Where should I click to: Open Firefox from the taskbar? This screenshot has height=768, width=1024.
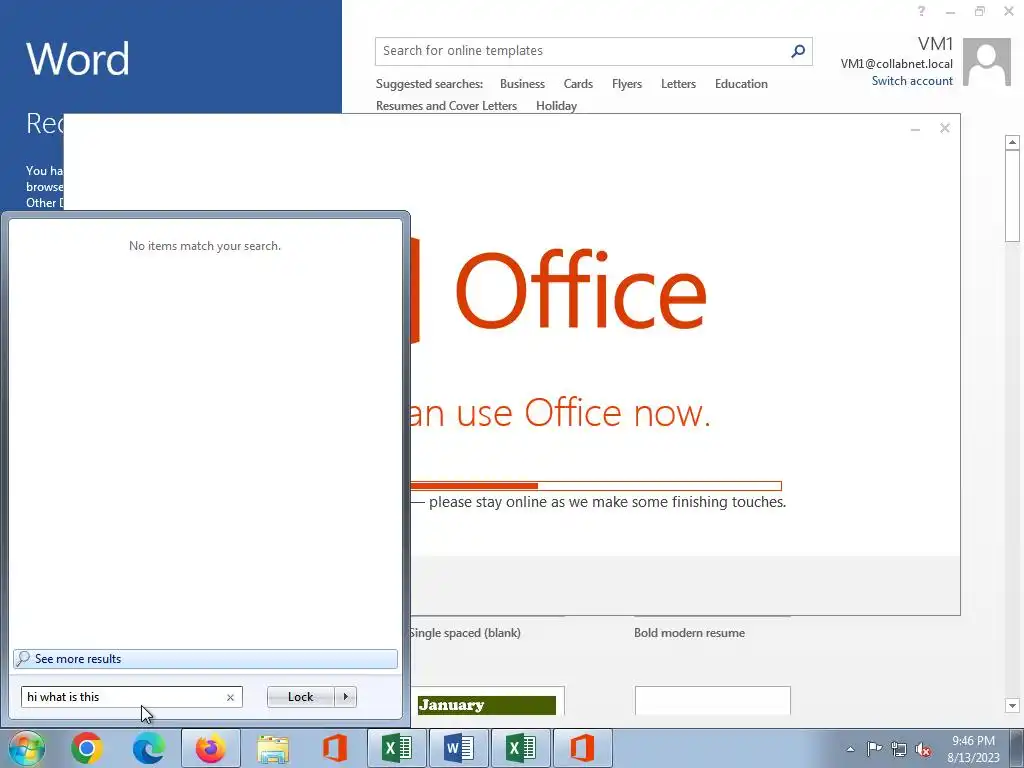click(x=210, y=748)
